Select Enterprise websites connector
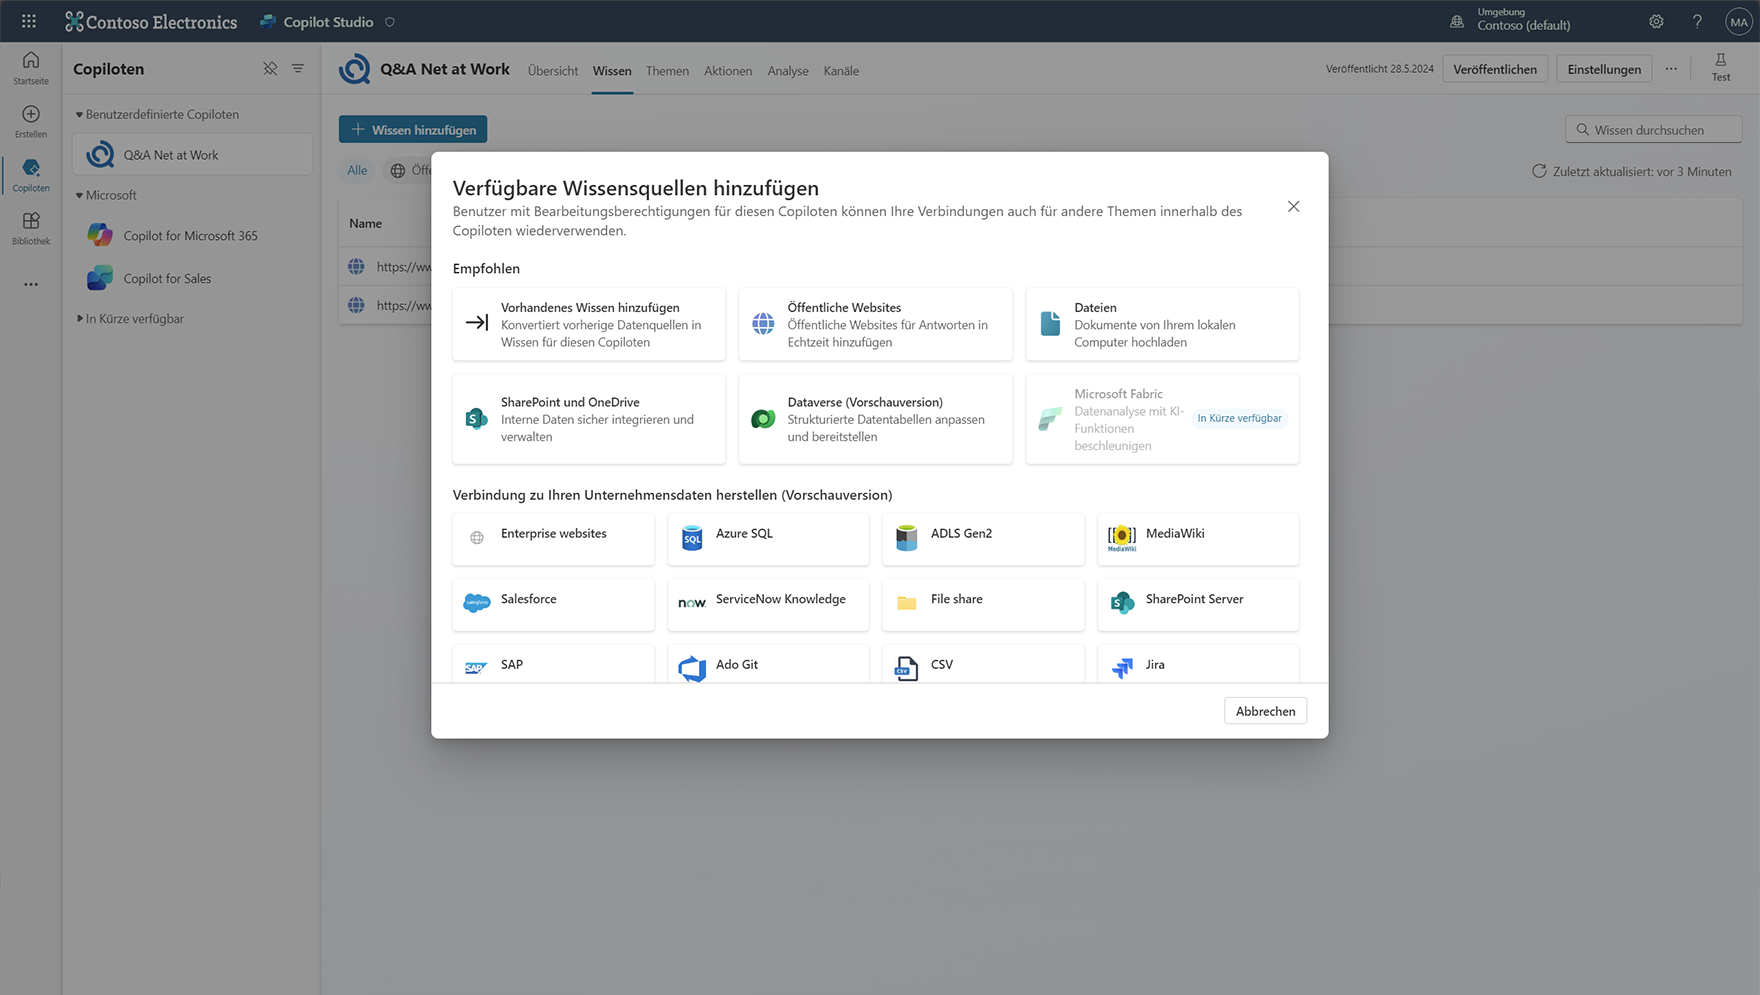 point(553,539)
